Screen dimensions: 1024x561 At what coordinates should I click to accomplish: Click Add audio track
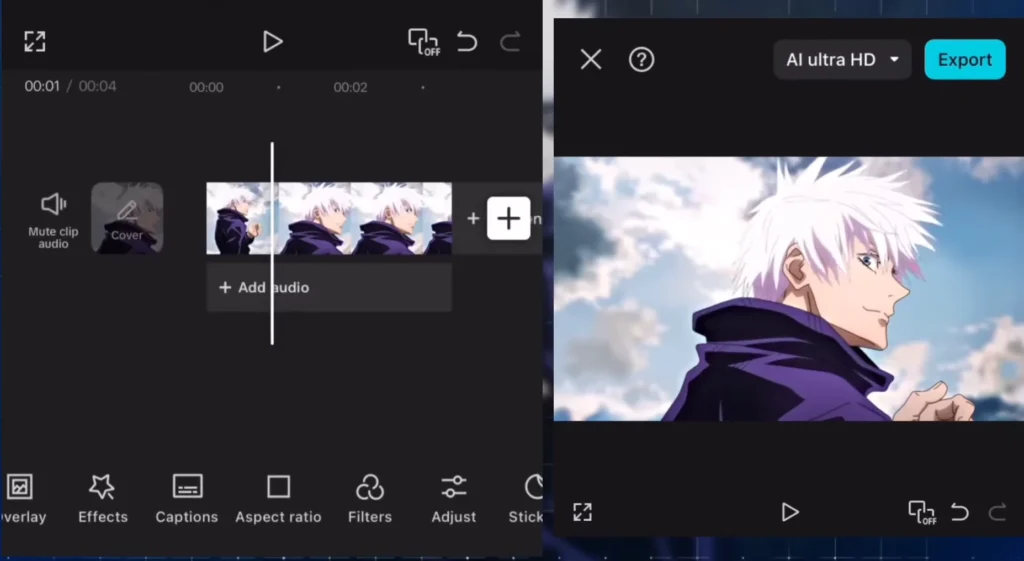click(x=328, y=287)
